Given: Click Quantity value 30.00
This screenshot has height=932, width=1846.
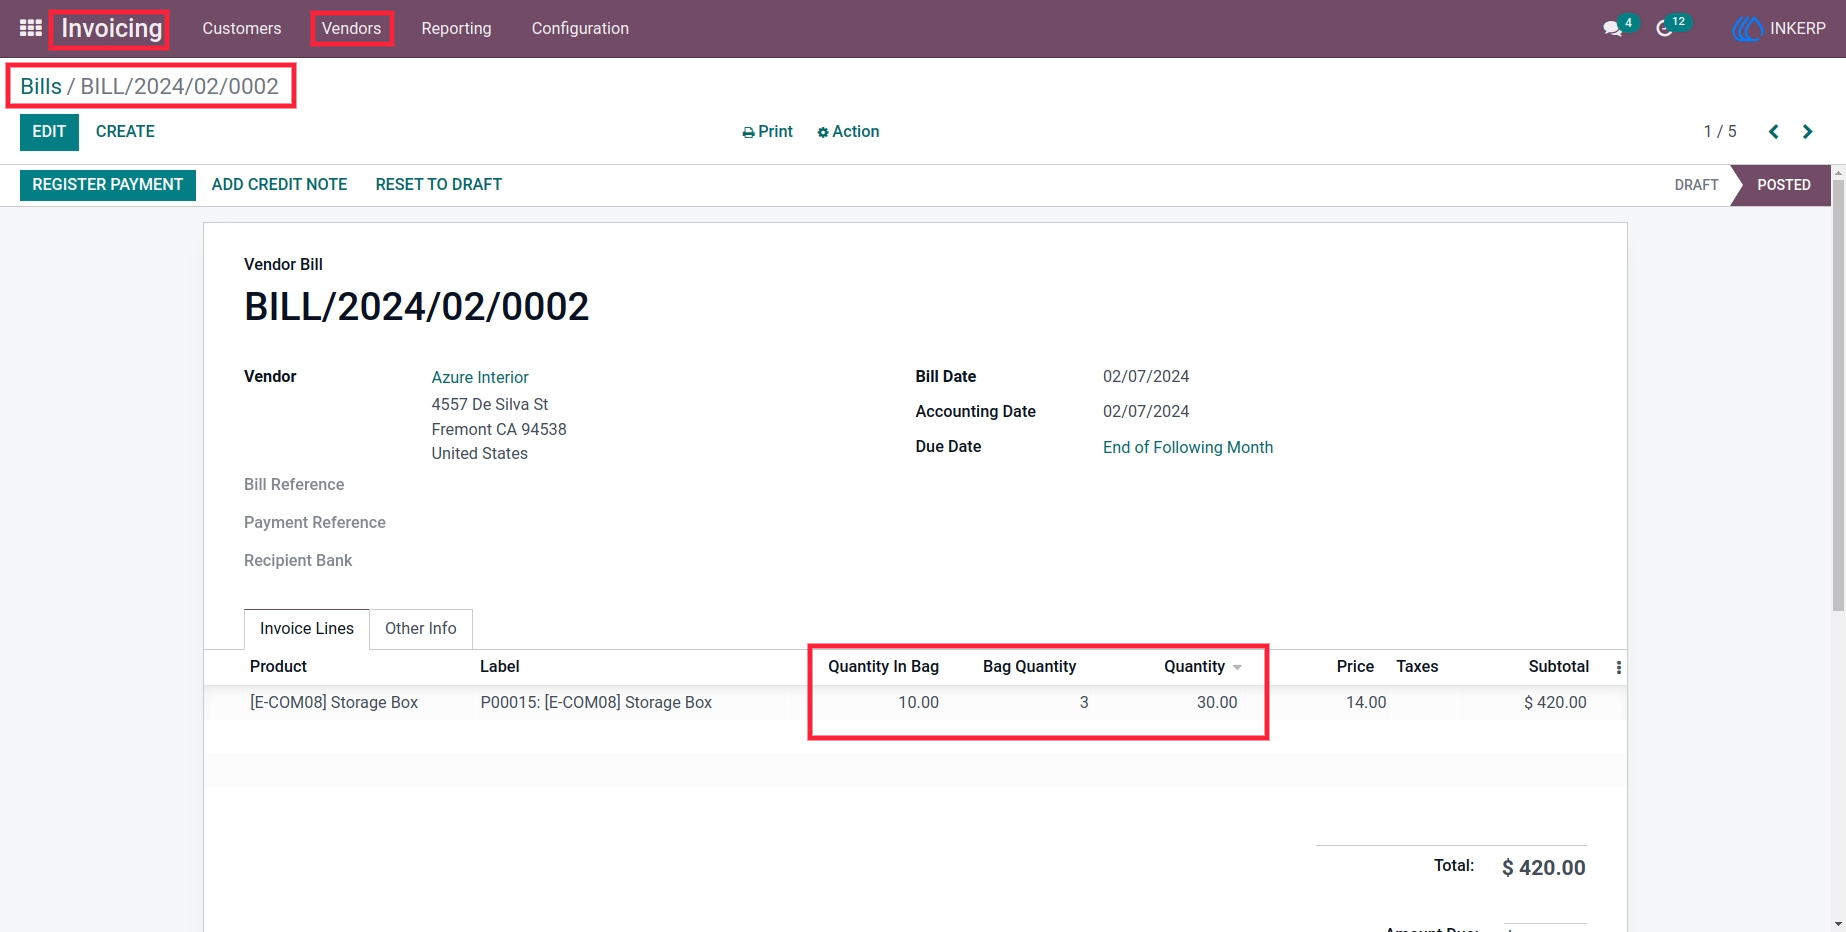Looking at the screenshot, I should tap(1217, 703).
